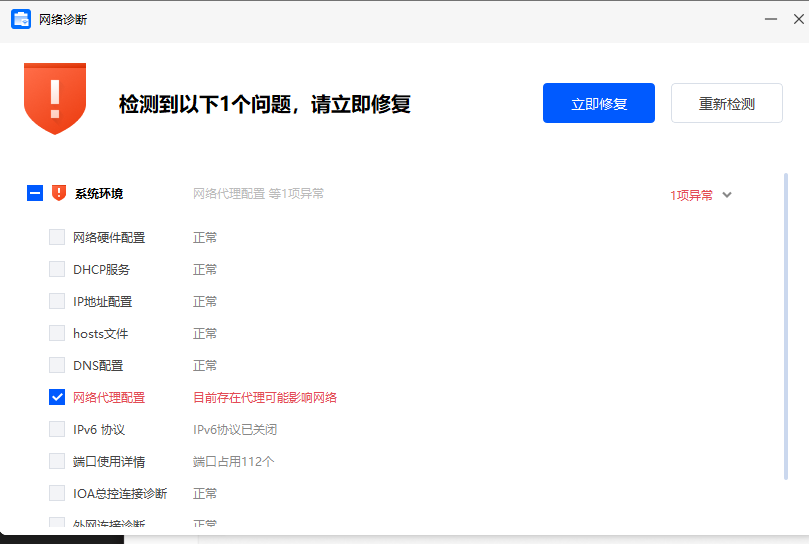809x544 pixels.
Task: Check the hosts文件 checkbox
Action: tap(57, 333)
